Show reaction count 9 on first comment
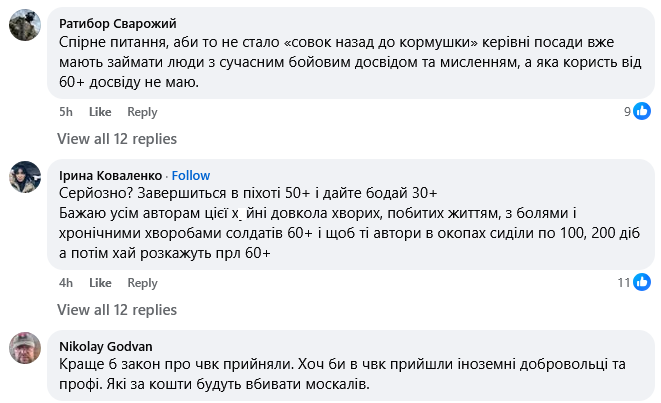The width and height of the screenshot is (661, 403). point(627,112)
